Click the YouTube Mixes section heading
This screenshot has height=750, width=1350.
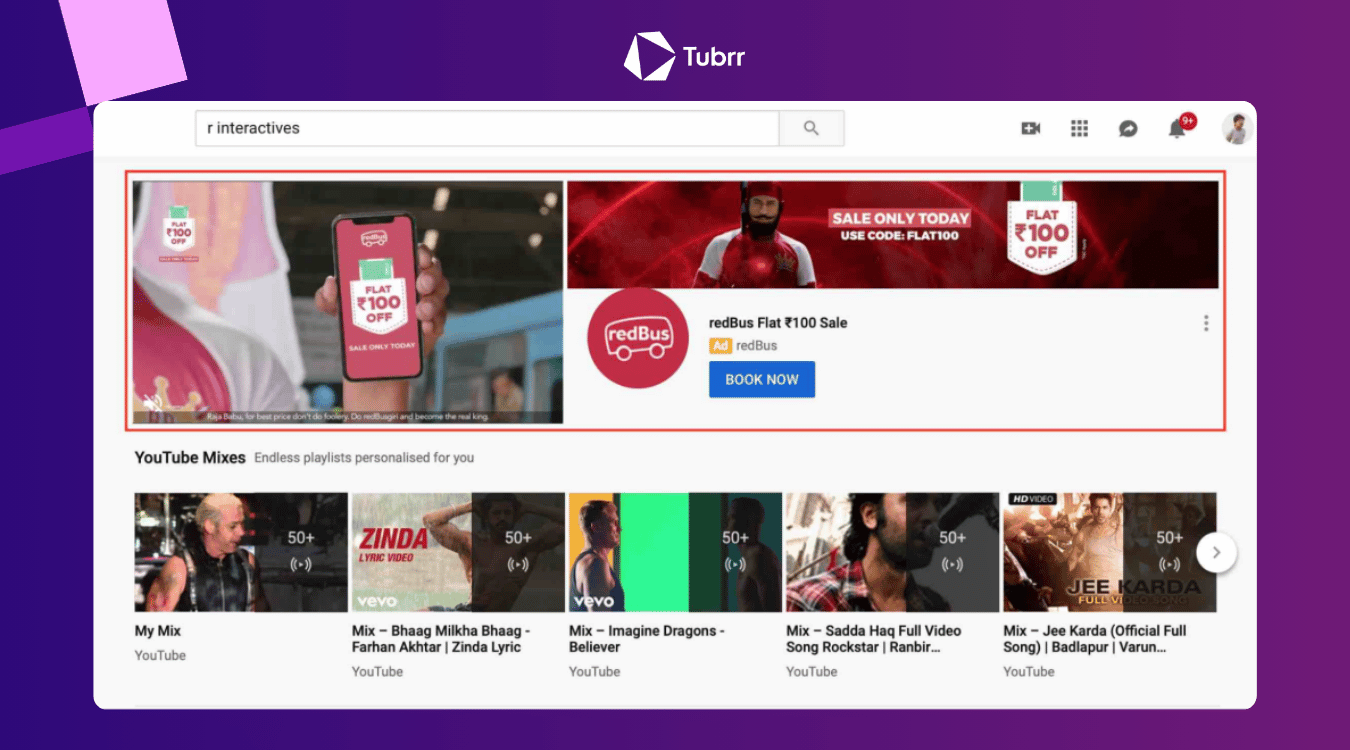pos(190,457)
